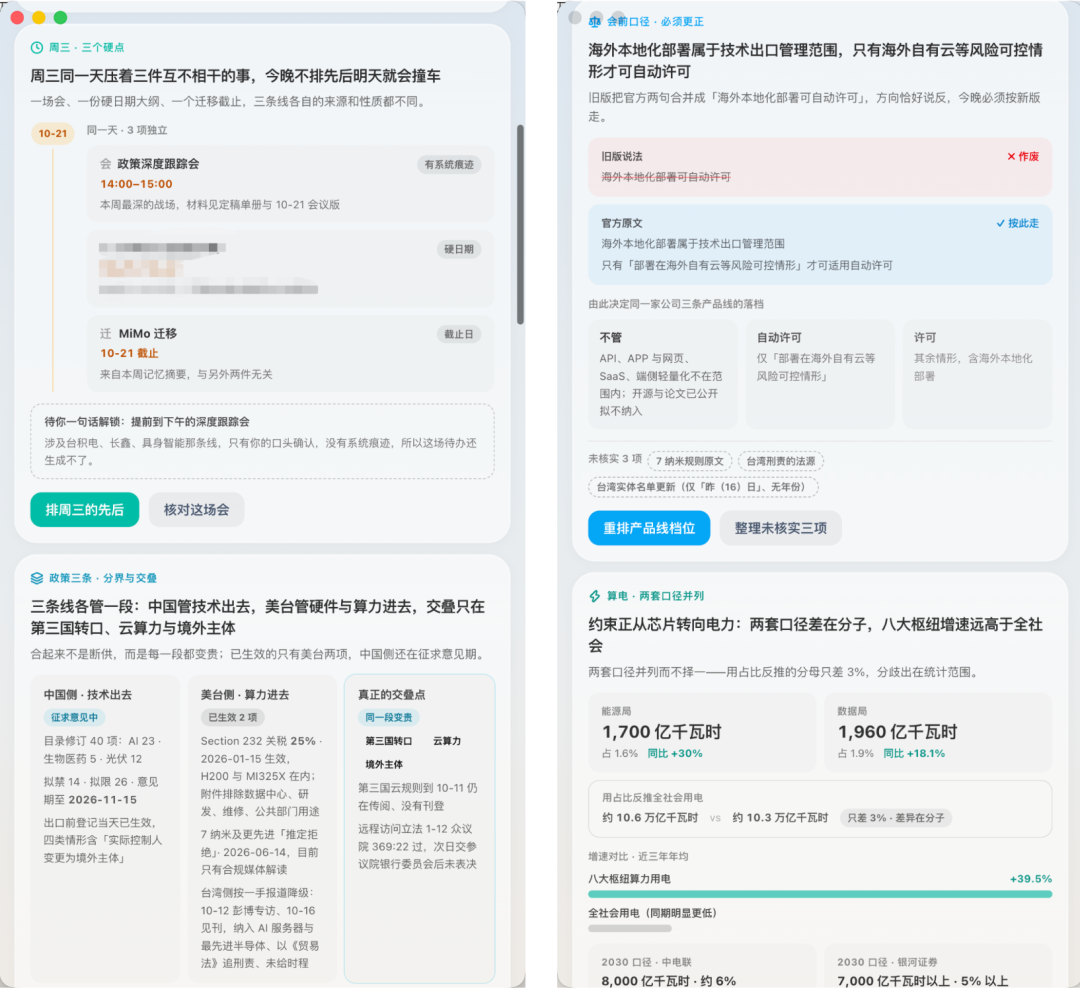The image size is (1080, 989).
Task: Open the 中国侧 · 技术出去 column
Action: 105,829
